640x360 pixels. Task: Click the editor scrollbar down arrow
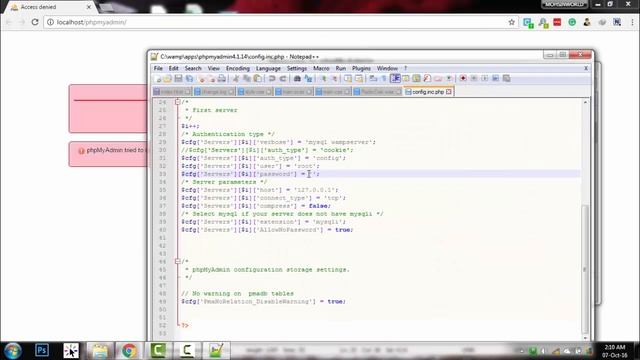pyautogui.click(x=585, y=338)
